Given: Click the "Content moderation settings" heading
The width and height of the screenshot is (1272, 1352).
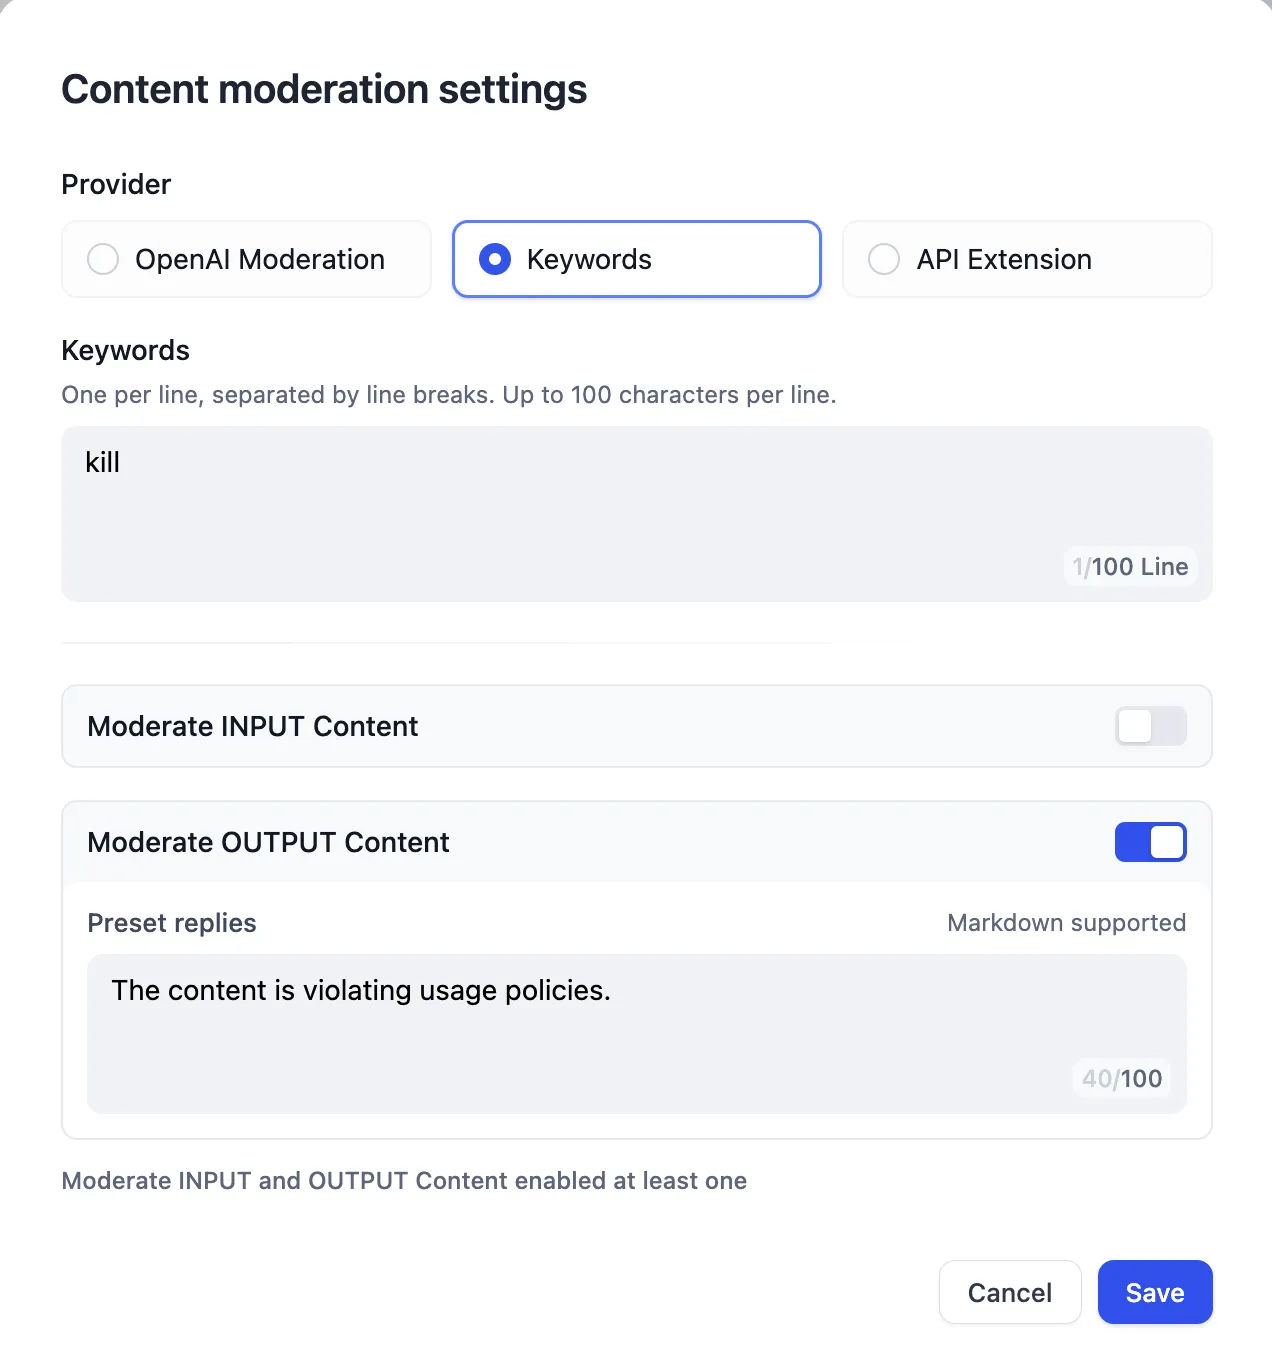Looking at the screenshot, I should point(324,90).
